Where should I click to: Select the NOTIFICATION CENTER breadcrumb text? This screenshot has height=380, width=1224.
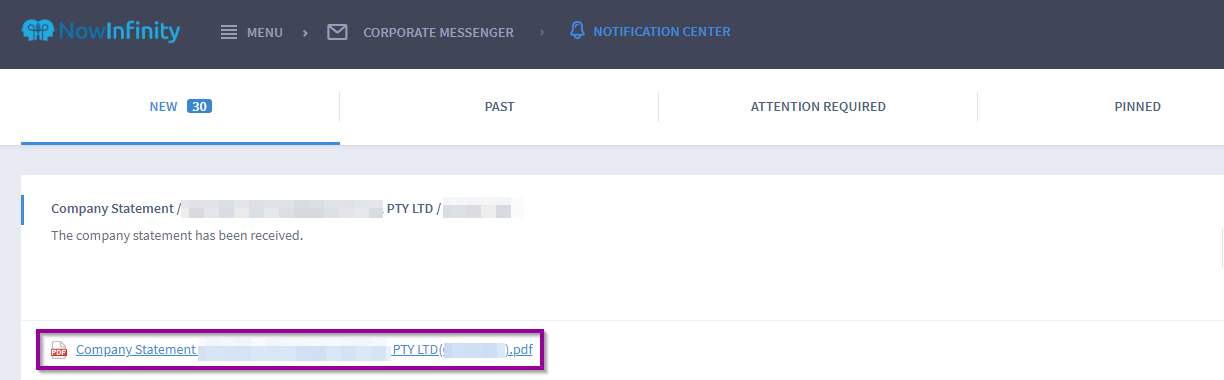coord(662,32)
